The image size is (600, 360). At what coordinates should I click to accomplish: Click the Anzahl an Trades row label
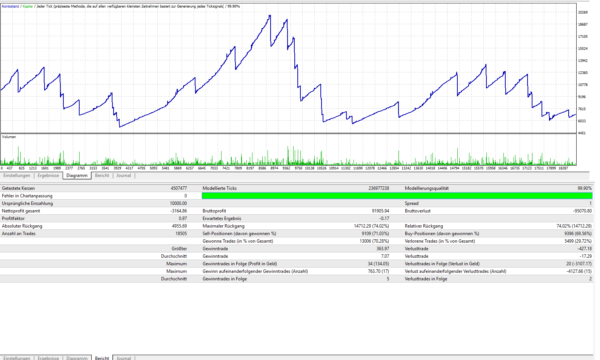pos(19,233)
